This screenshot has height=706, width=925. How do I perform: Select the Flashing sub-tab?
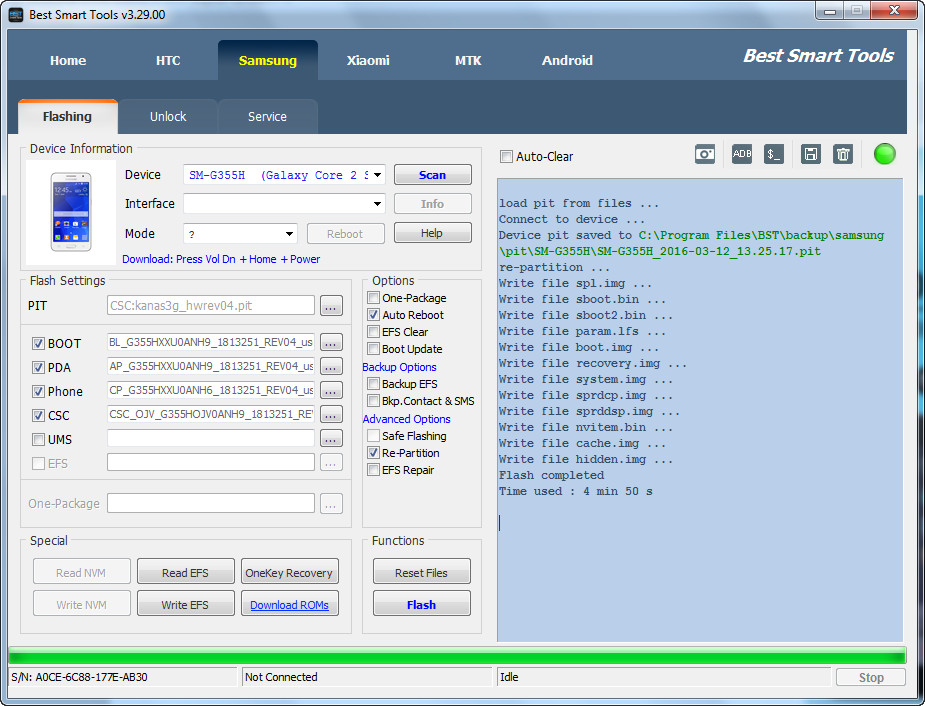[x=67, y=116]
